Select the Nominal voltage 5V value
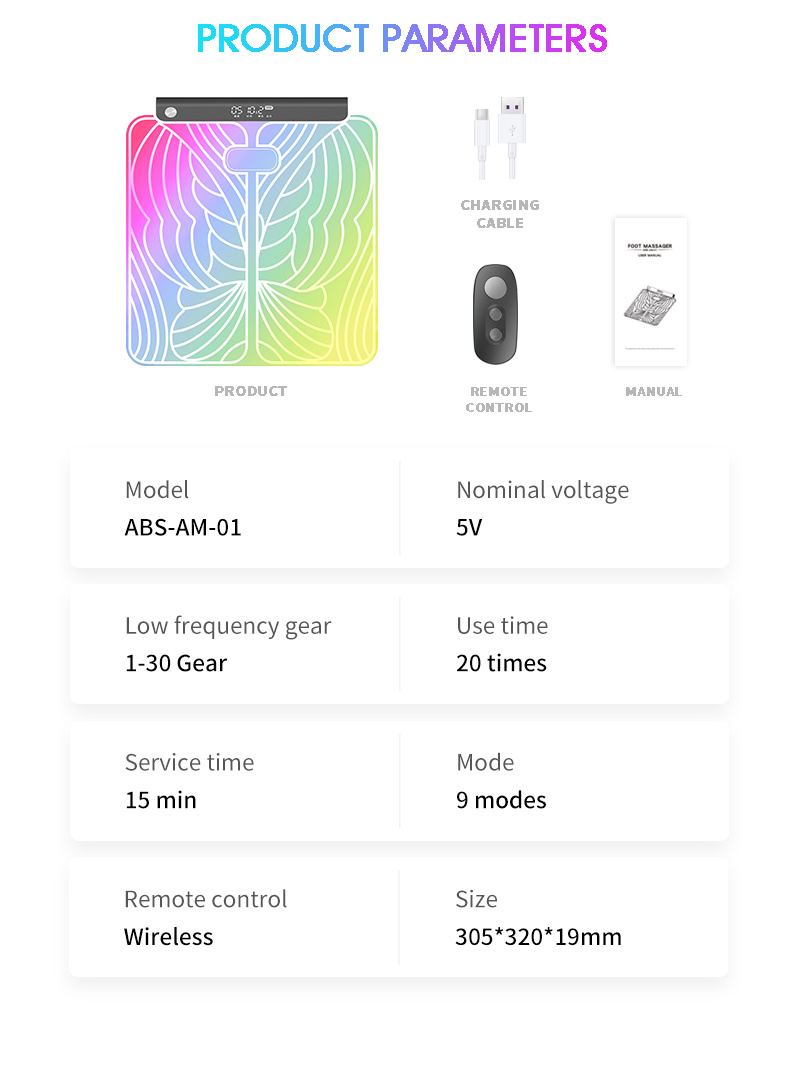 [469, 527]
